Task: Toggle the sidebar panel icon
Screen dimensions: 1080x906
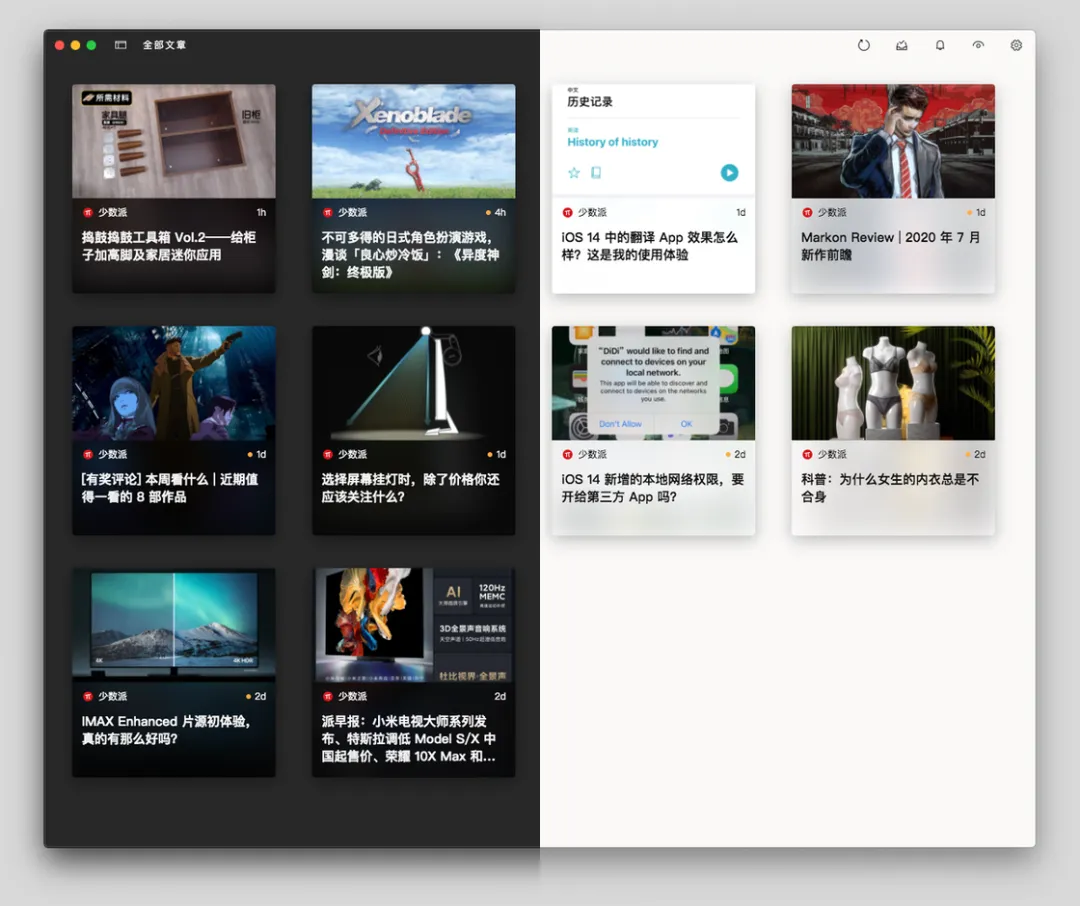Action: (121, 45)
